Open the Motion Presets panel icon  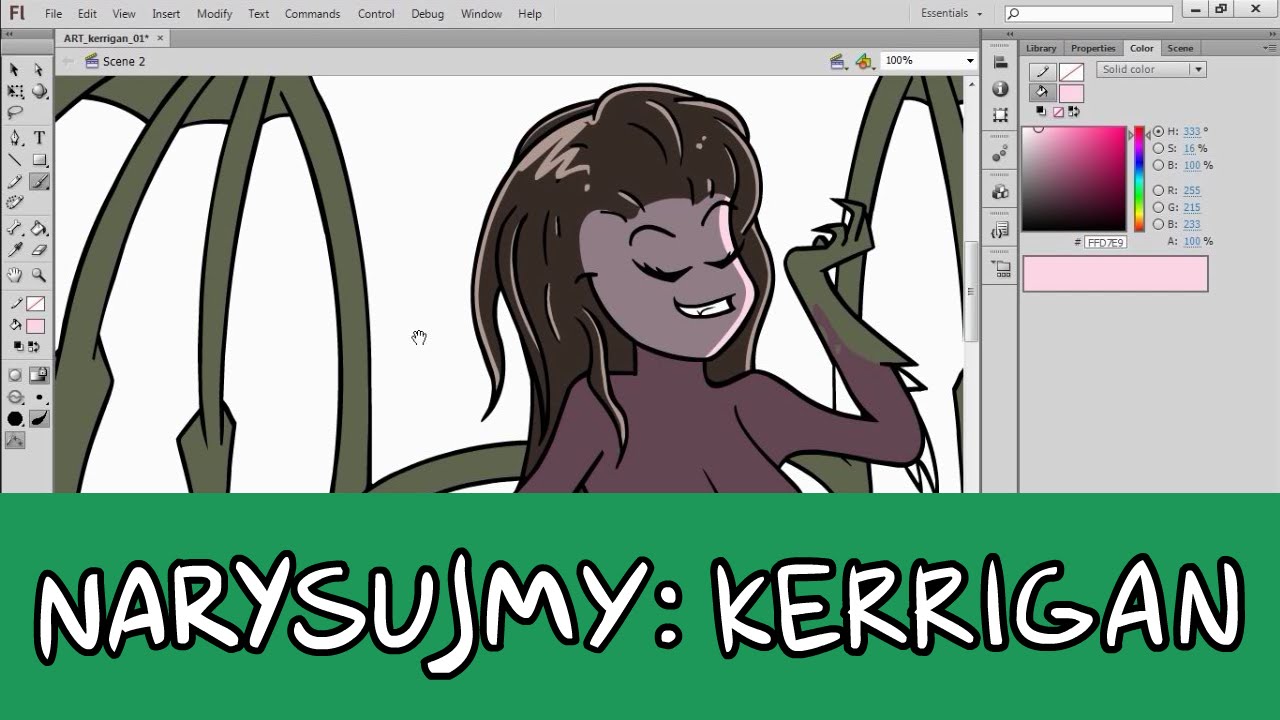tap(1000, 154)
